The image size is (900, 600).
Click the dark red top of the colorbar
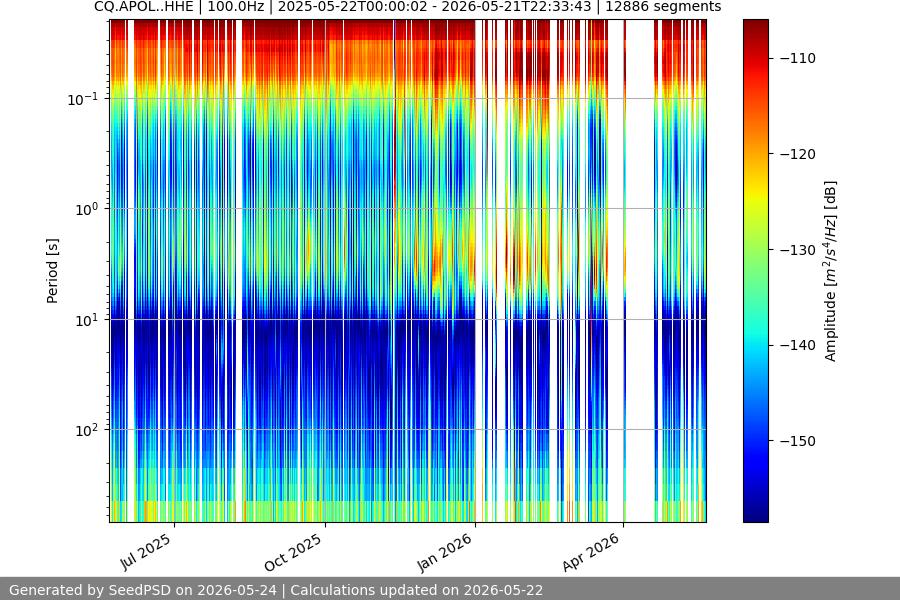755,28
